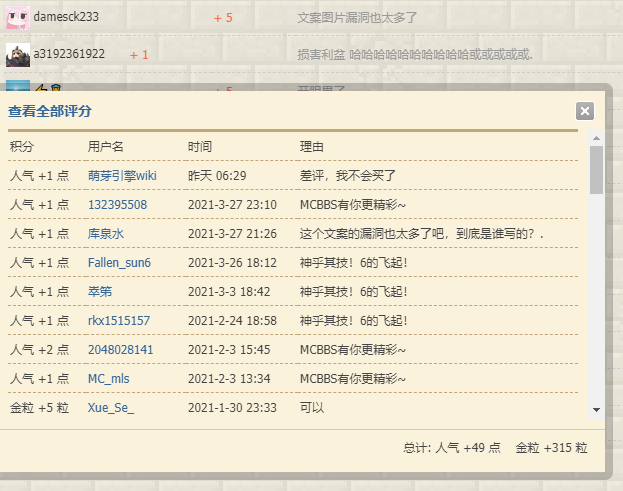
Task: Open MC_mls user link
Action: point(108,379)
